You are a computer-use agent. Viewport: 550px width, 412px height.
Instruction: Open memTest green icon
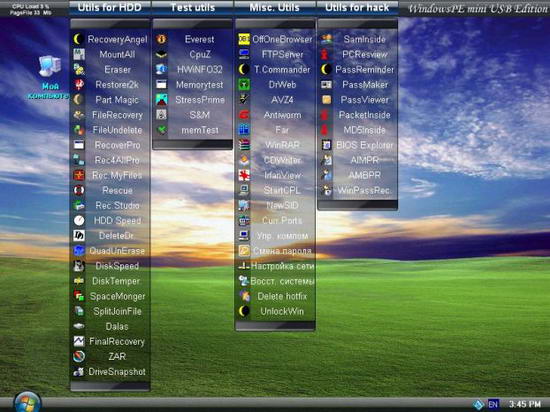(161, 130)
